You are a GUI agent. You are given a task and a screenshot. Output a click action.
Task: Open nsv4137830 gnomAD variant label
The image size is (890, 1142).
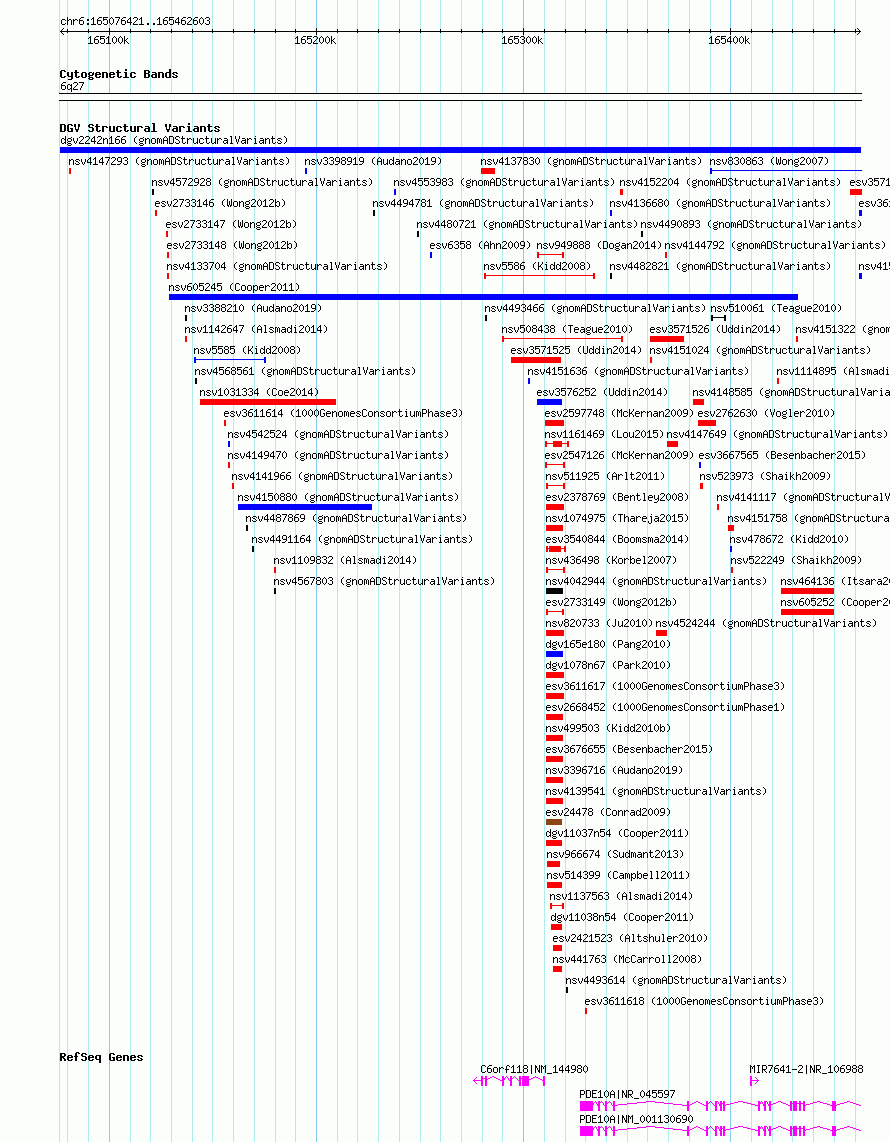click(x=591, y=161)
